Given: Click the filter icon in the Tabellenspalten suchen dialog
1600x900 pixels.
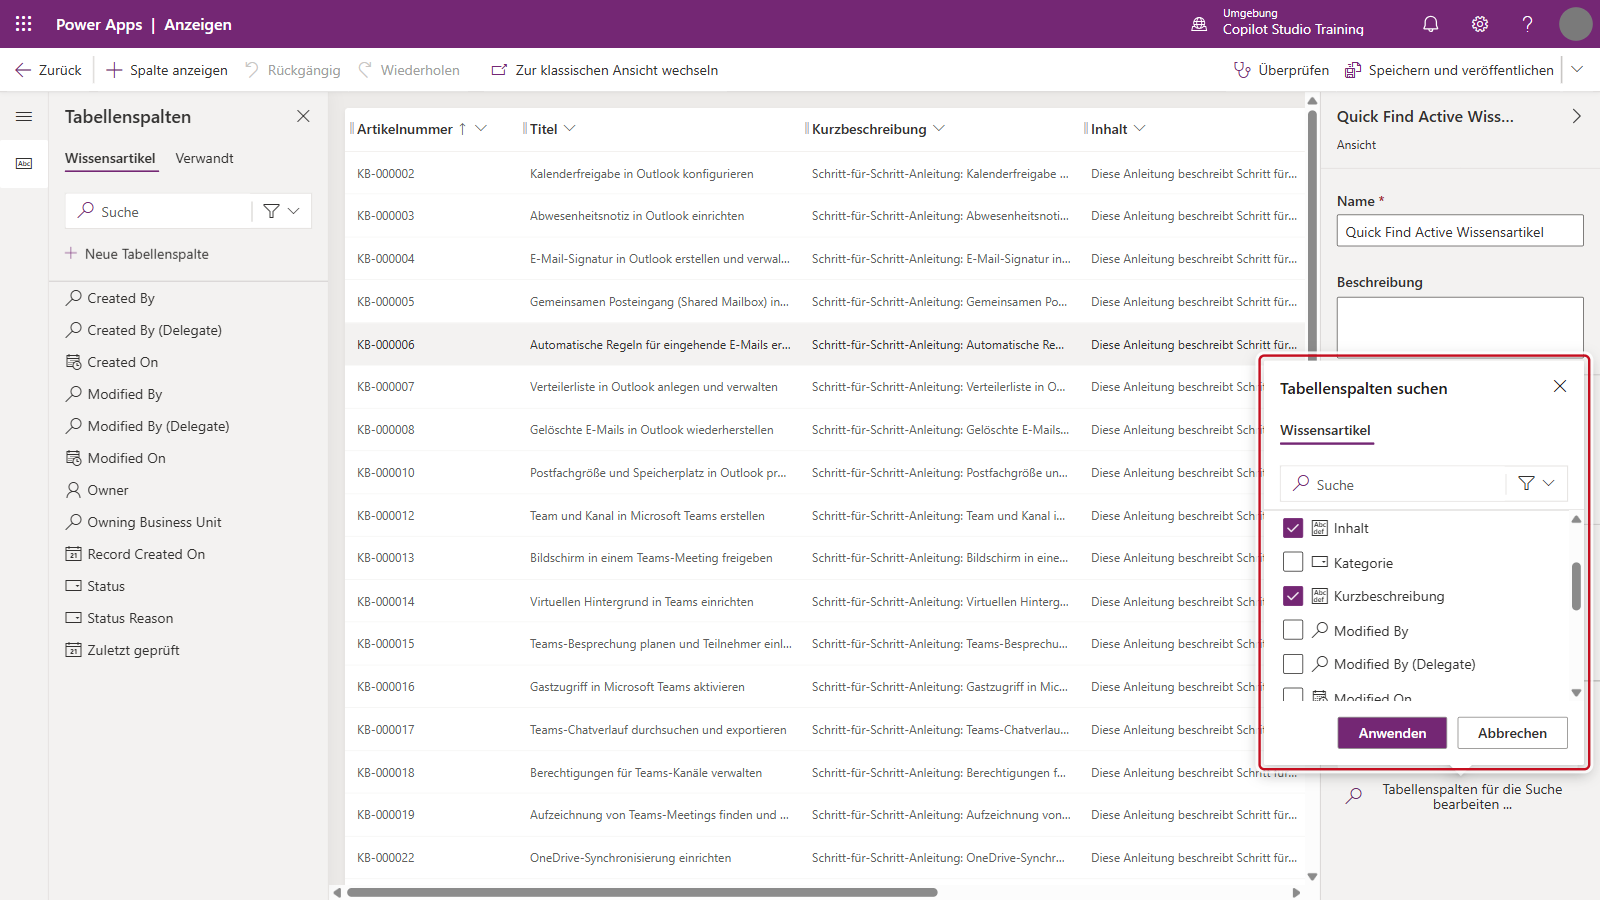Looking at the screenshot, I should [x=1526, y=484].
